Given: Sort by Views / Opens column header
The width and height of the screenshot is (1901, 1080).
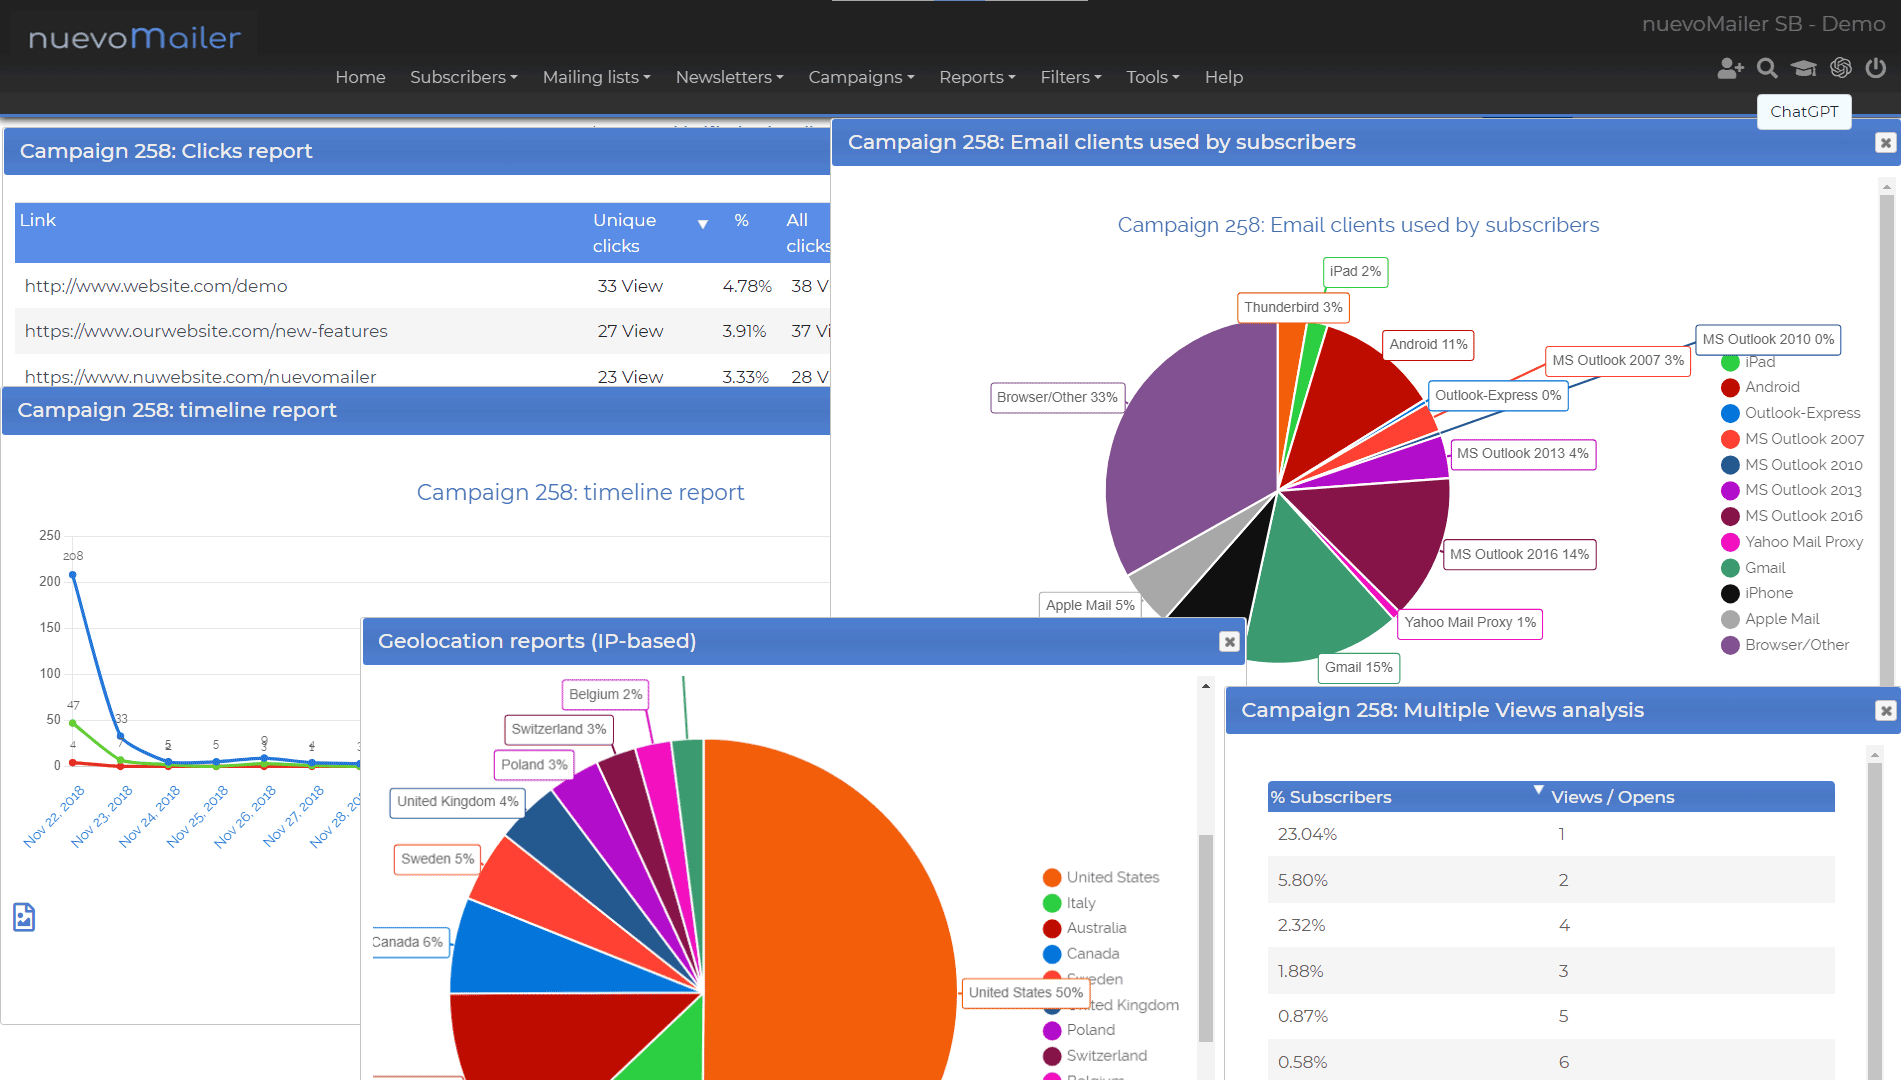Looking at the screenshot, I should (1612, 797).
